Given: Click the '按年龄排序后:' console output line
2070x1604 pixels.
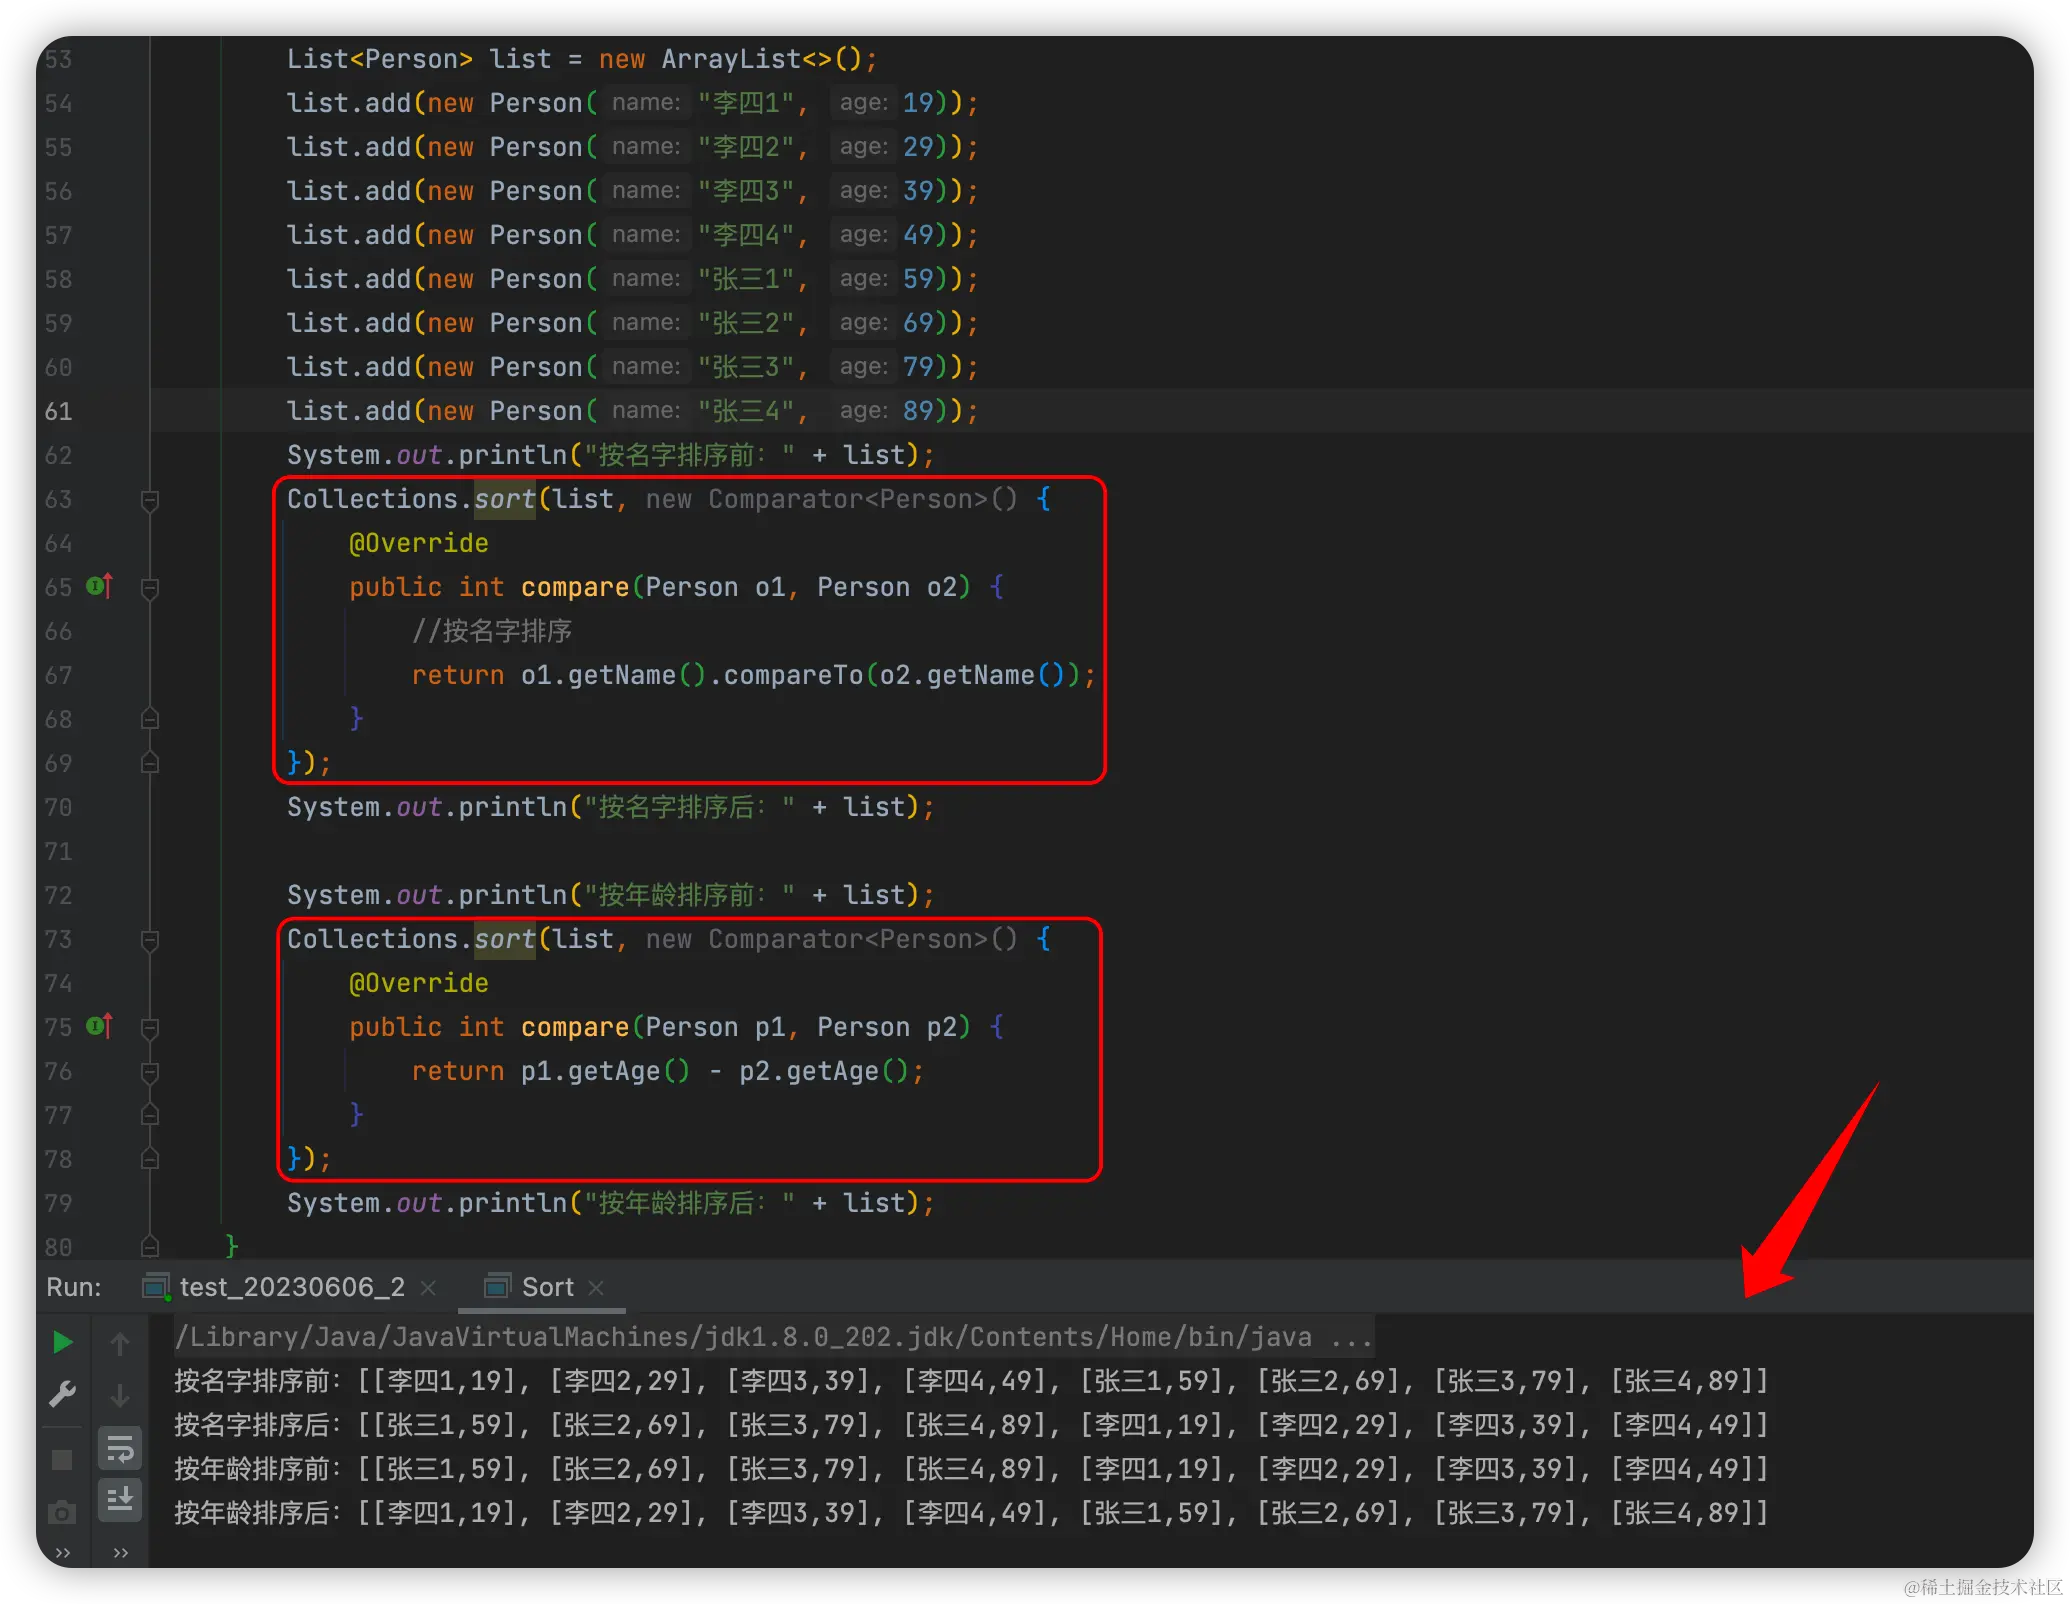Looking at the screenshot, I should tap(971, 1513).
